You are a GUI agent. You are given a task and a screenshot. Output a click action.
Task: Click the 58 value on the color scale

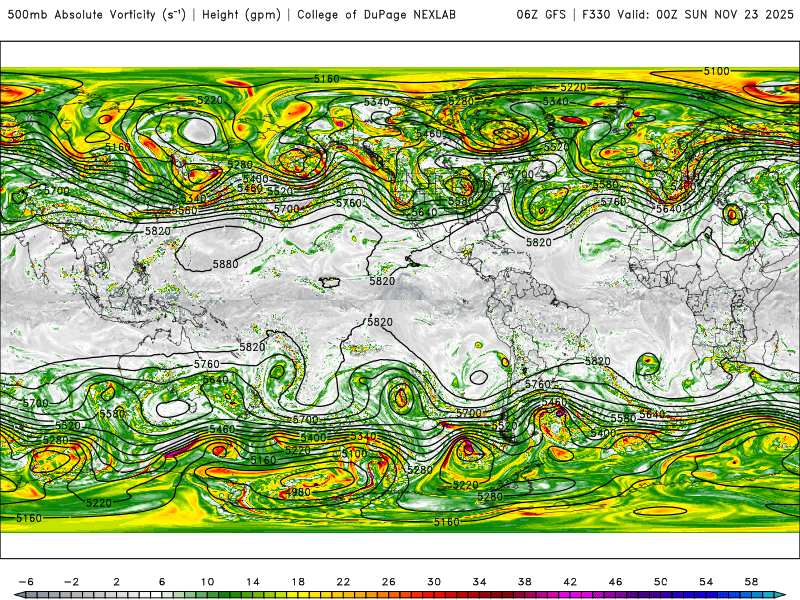tap(752, 582)
